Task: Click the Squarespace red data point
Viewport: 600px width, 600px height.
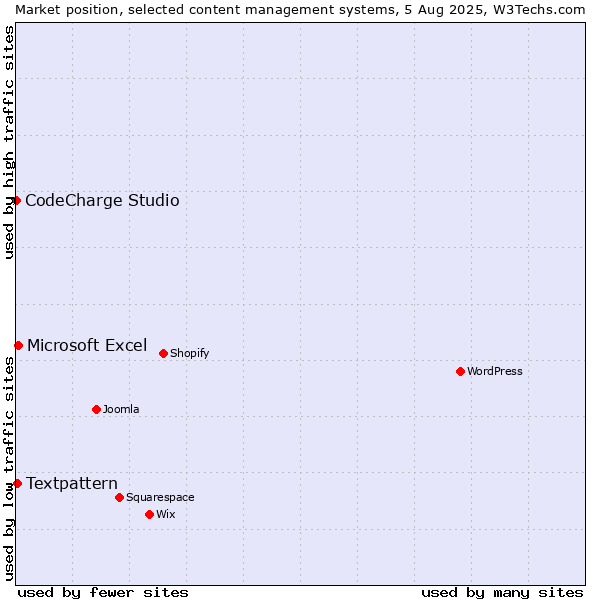Action: click(x=119, y=497)
